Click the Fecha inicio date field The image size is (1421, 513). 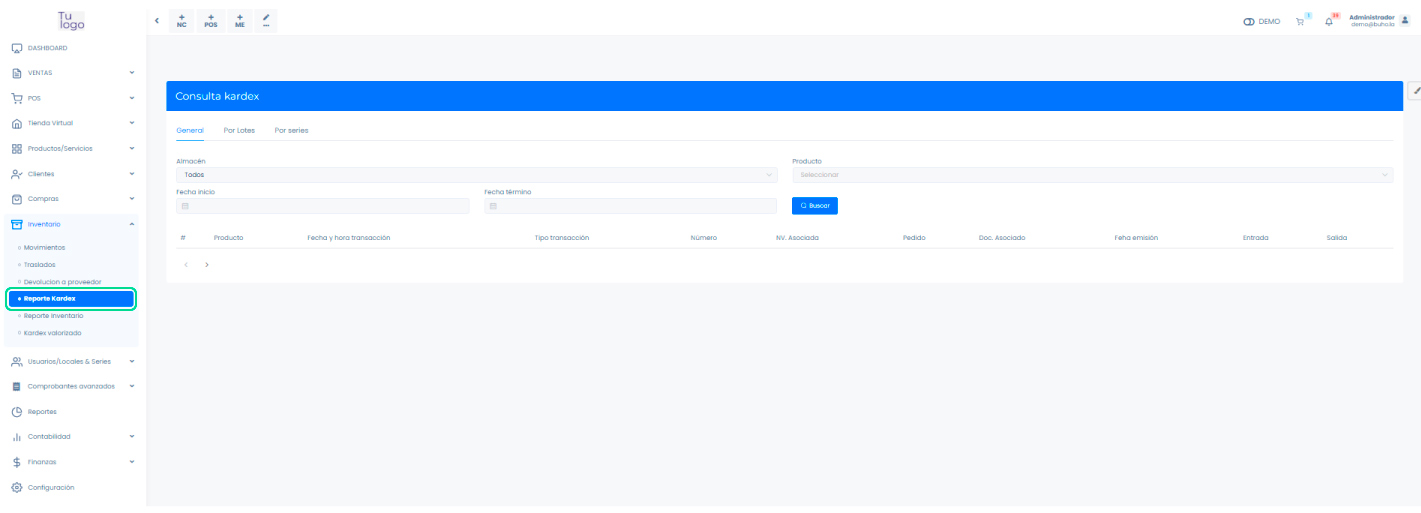(322, 206)
